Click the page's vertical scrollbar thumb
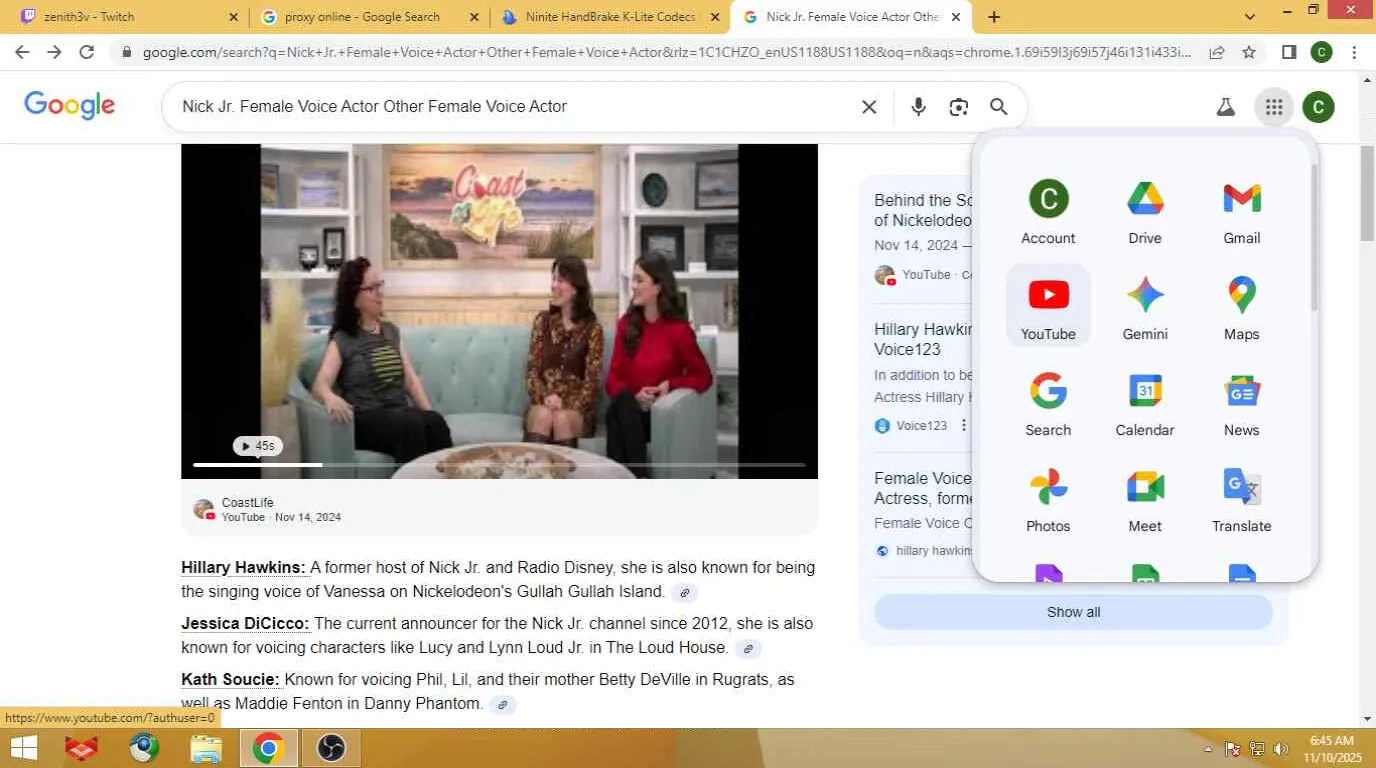 coord(1367,193)
